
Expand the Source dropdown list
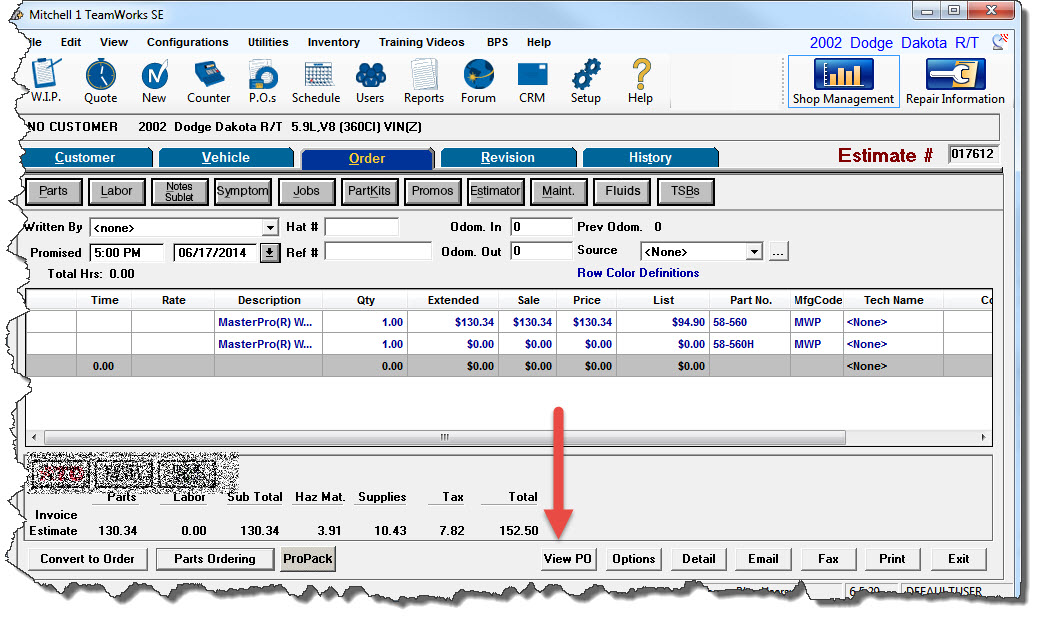click(x=754, y=252)
